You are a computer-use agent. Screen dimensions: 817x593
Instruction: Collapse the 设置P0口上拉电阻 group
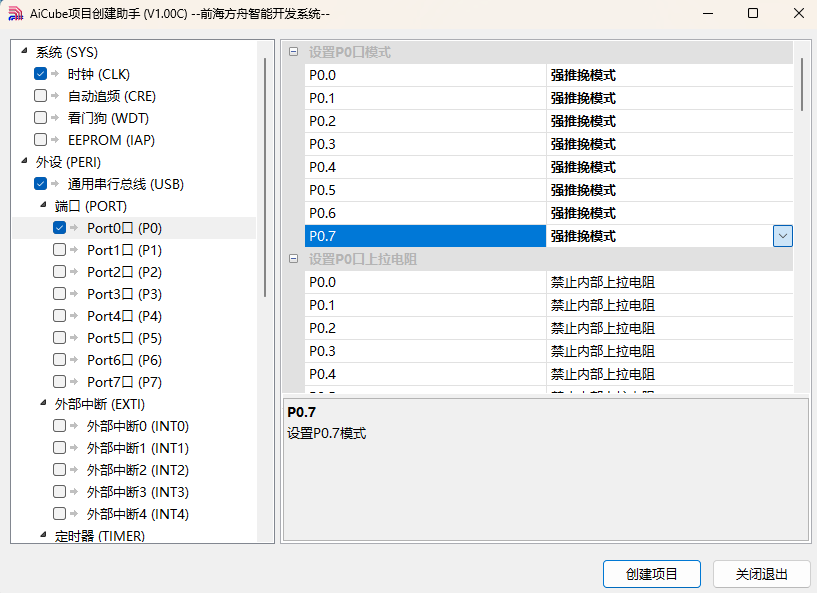tap(293, 258)
